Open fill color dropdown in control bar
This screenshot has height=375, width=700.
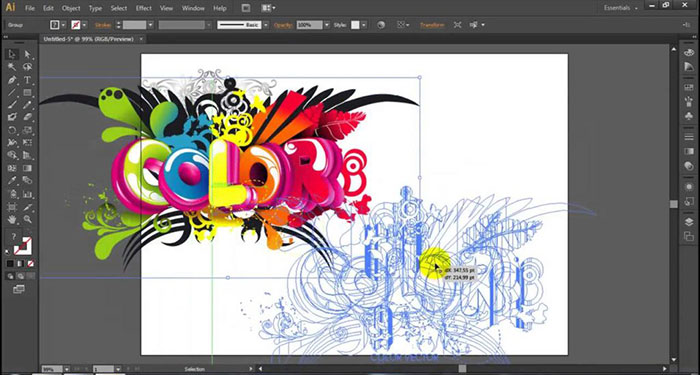(63, 25)
